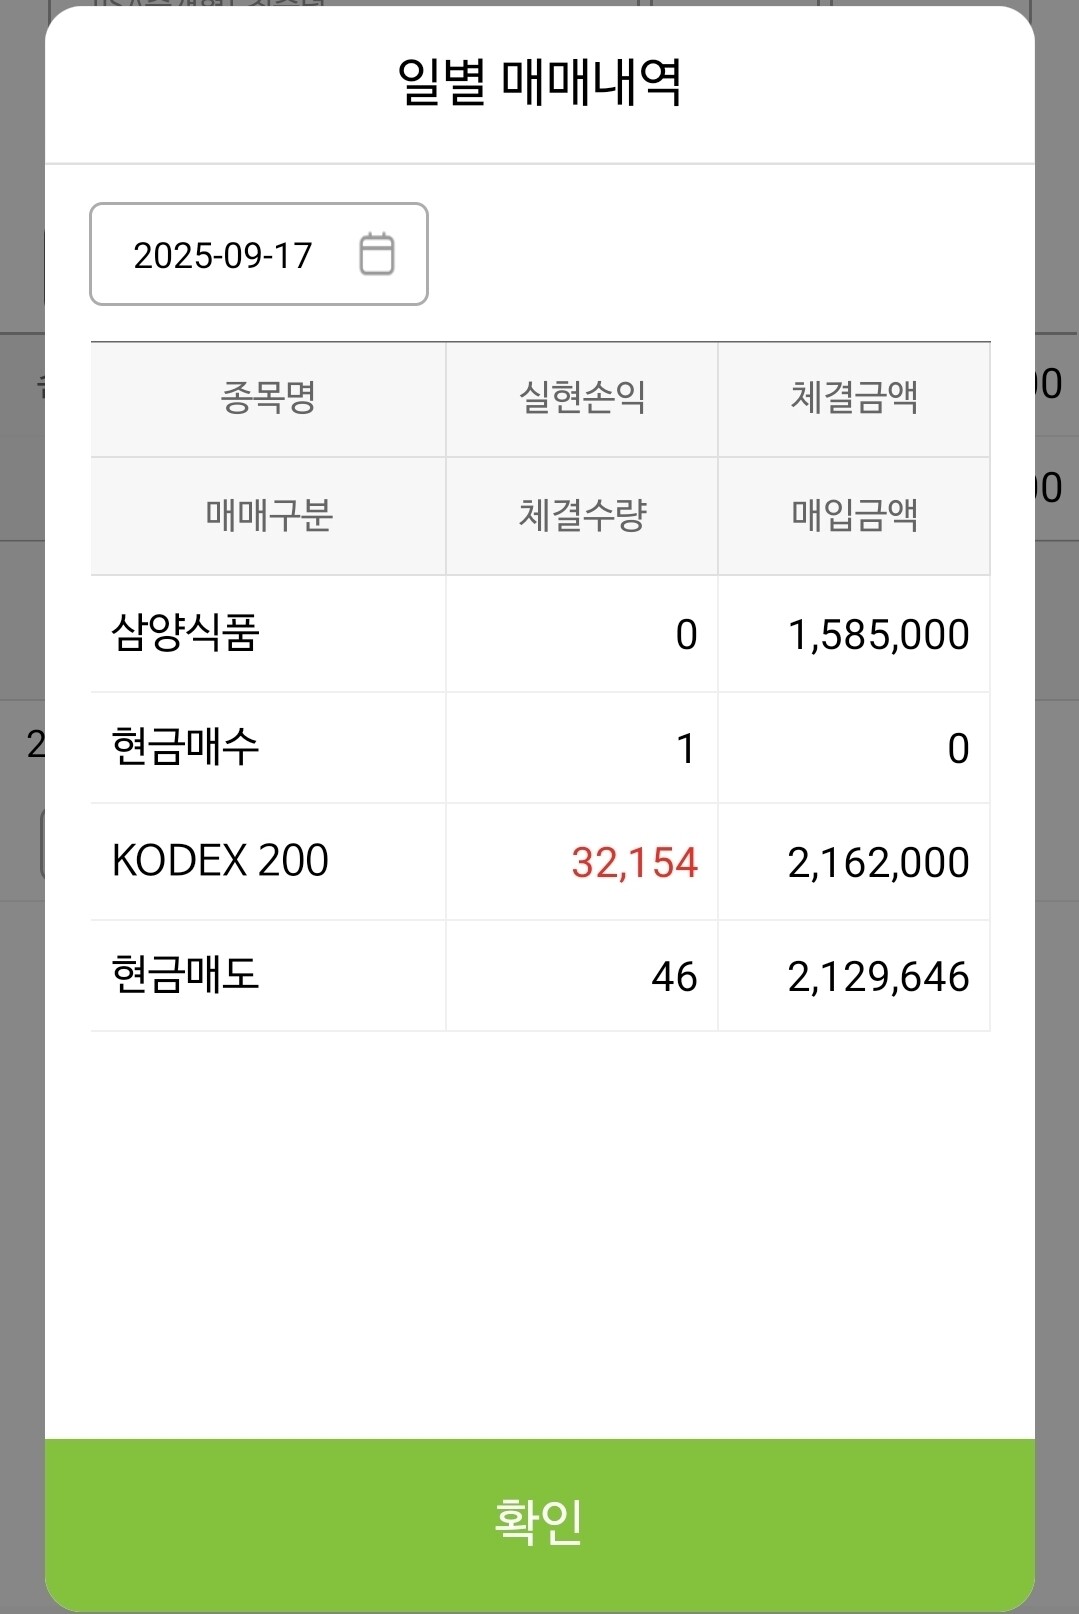Select the 2025-09-17 date input field
The image size is (1079, 1614).
259,254
